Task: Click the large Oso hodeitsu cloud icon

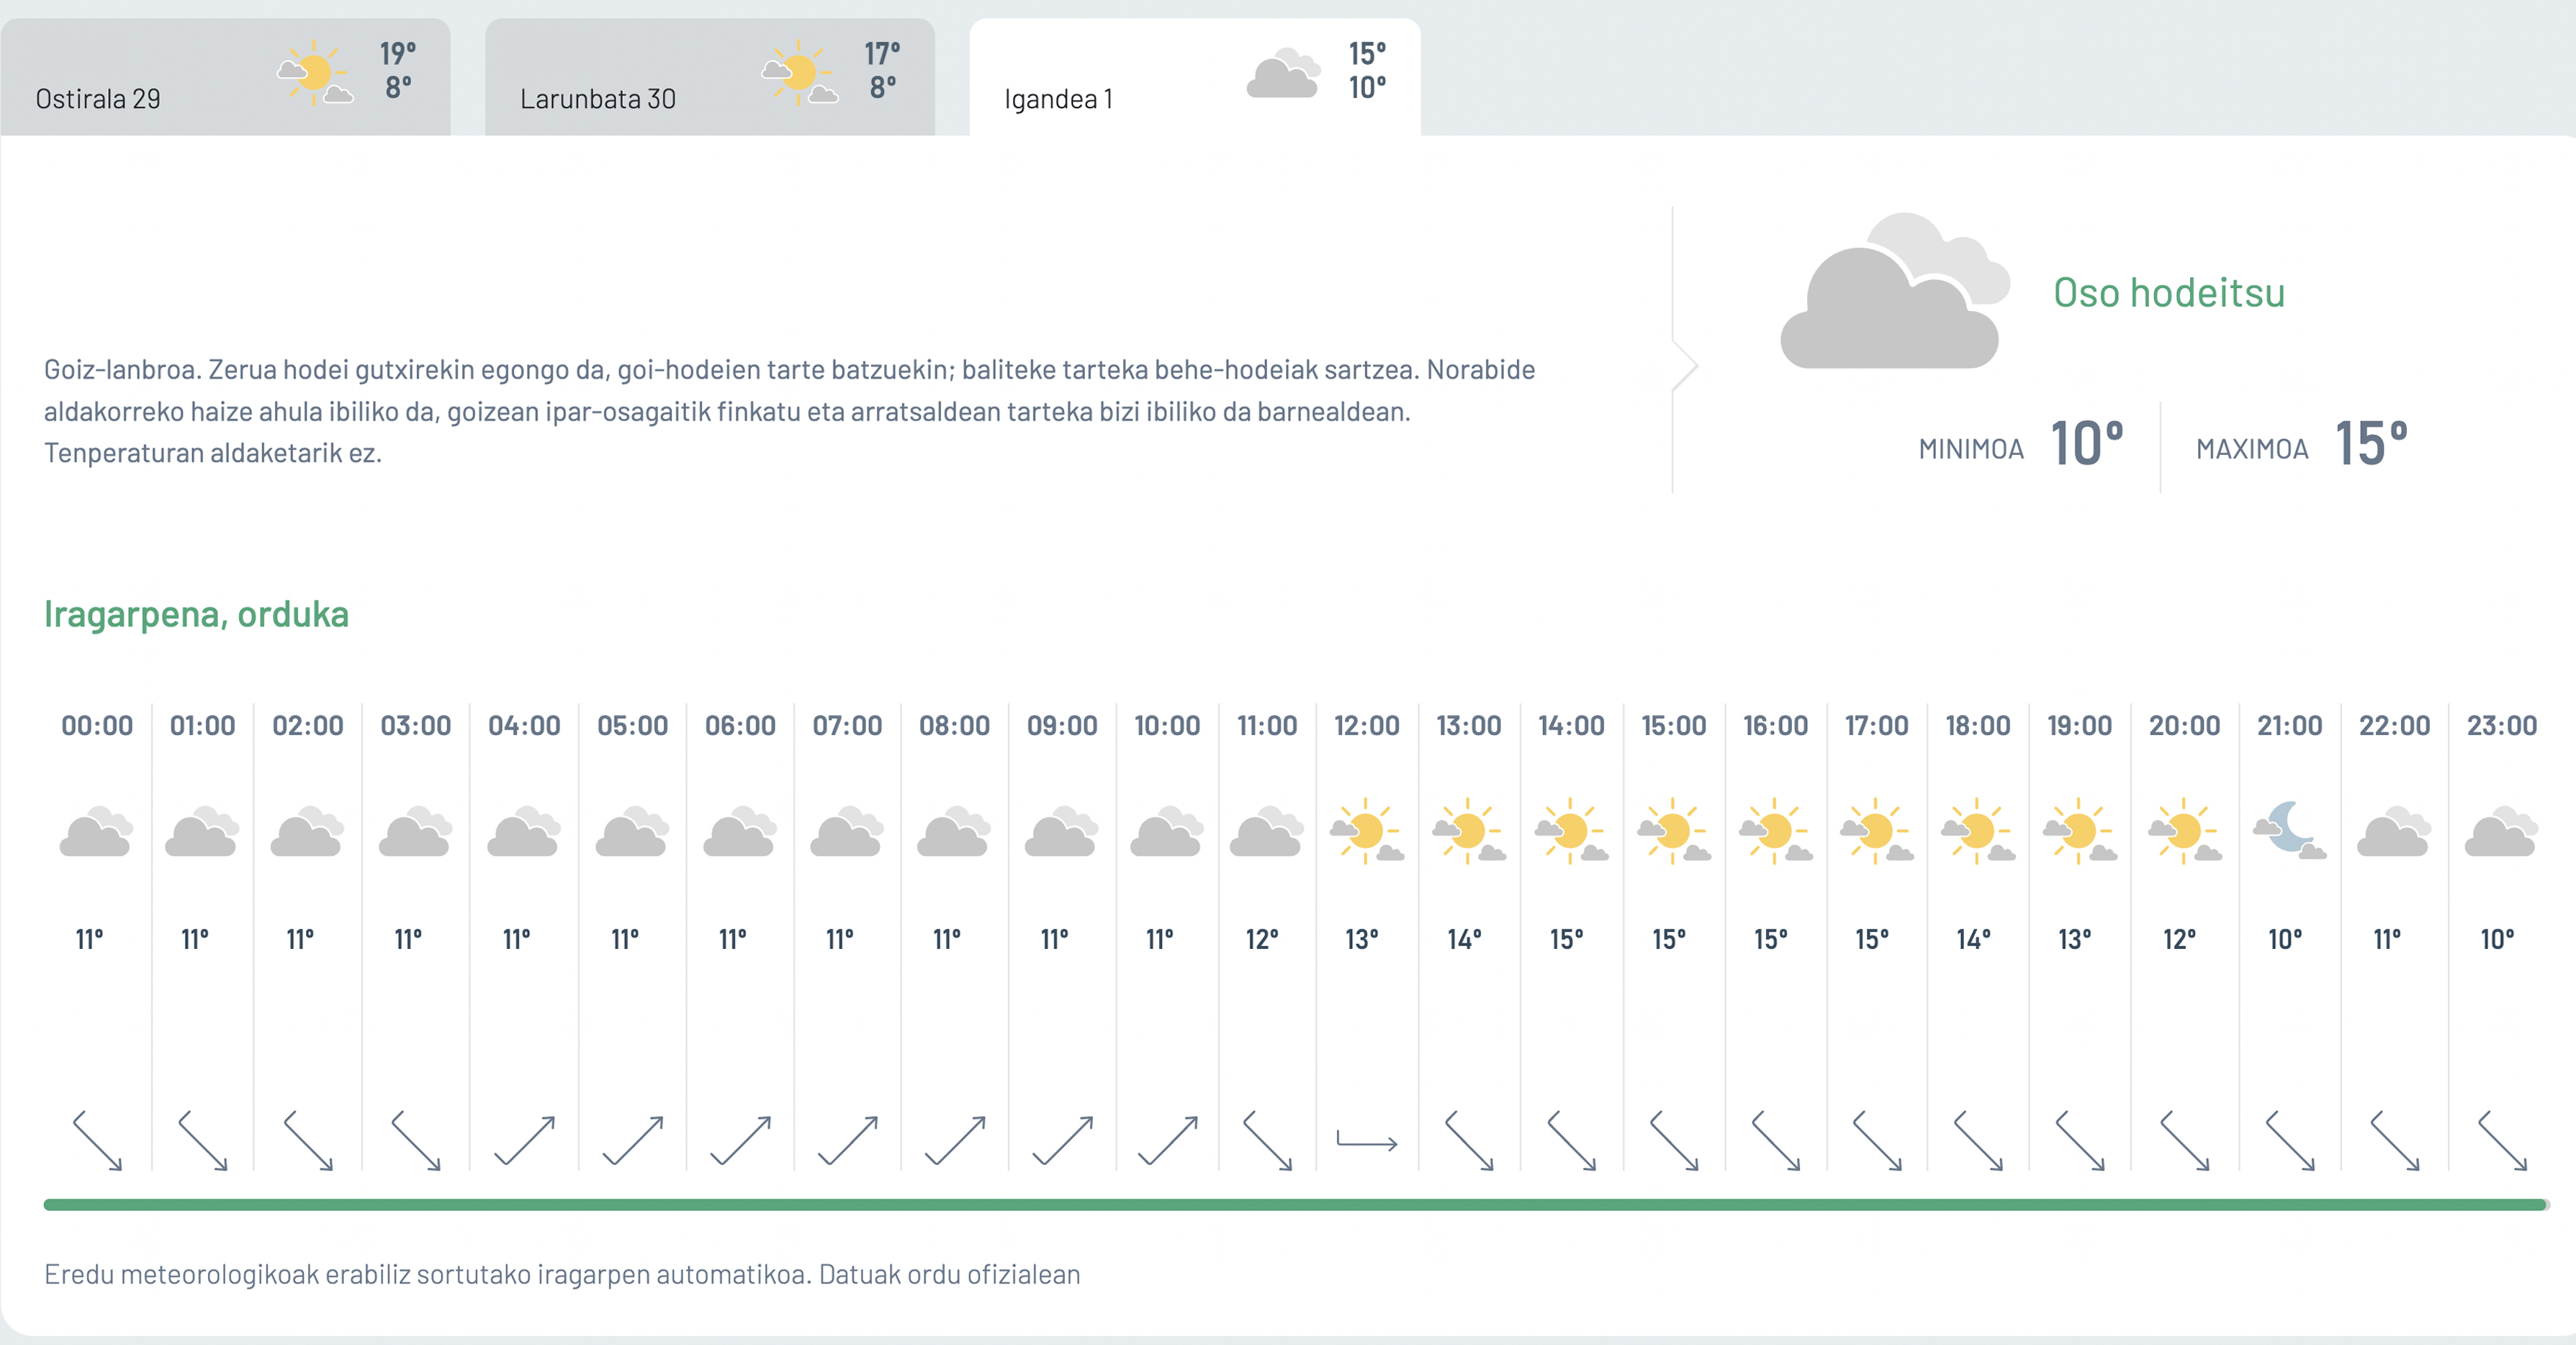Action: pyautogui.click(x=1895, y=291)
